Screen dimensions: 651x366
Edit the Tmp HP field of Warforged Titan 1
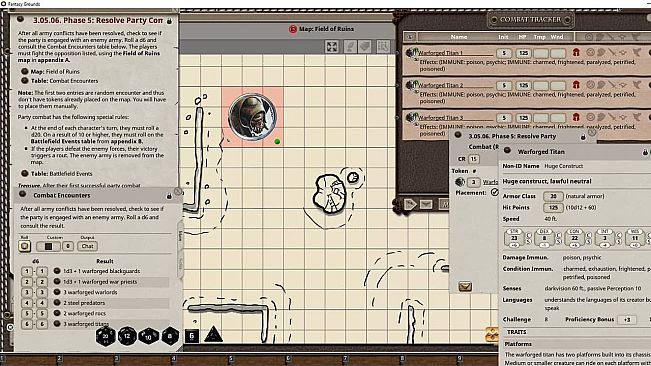click(x=541, y=53)
